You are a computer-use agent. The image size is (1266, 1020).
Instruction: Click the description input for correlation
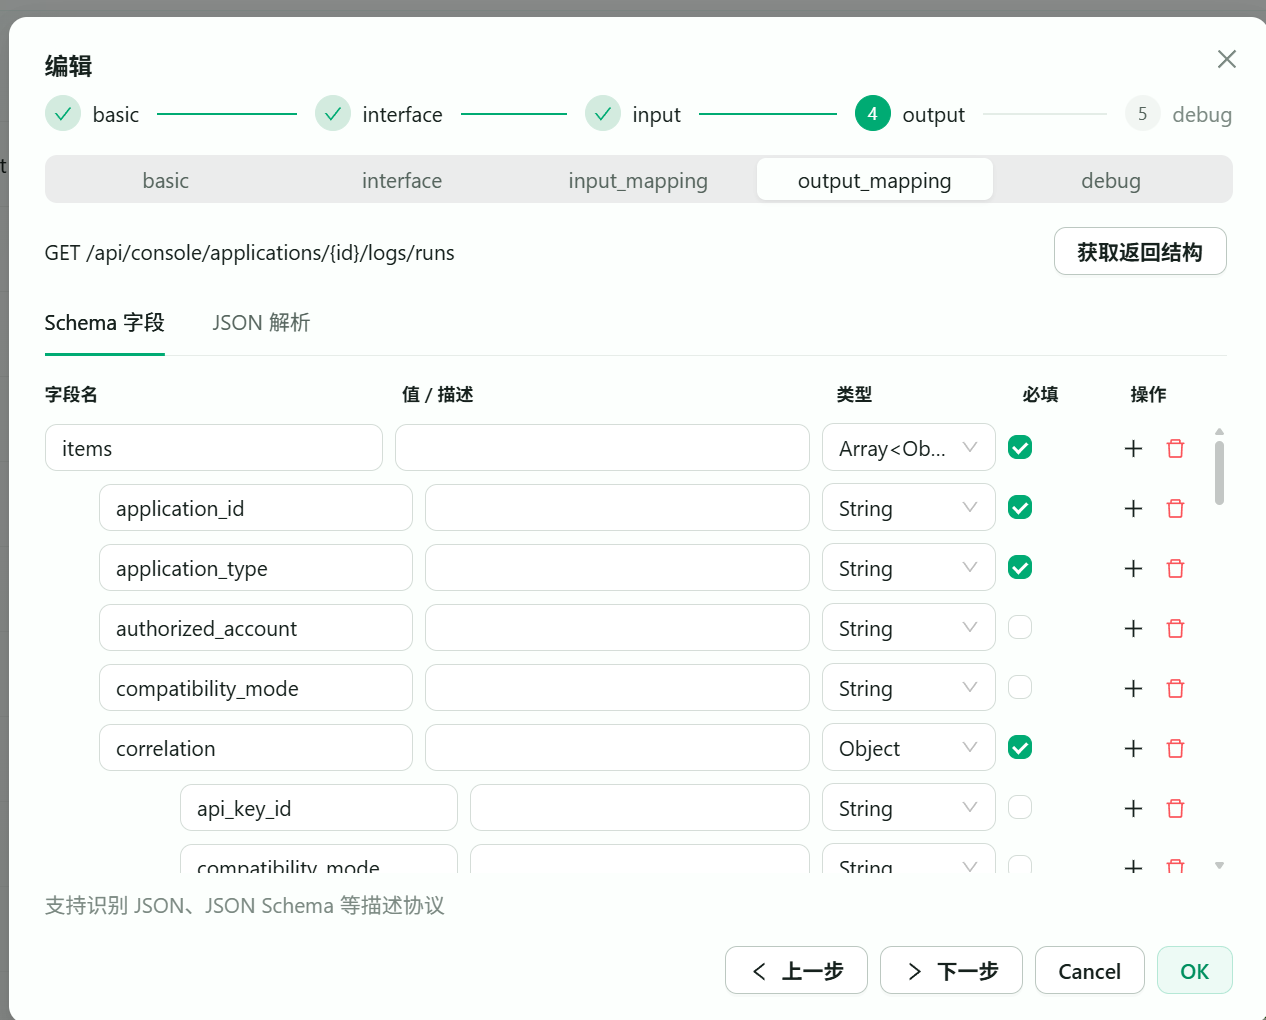[x=617, y=747]
